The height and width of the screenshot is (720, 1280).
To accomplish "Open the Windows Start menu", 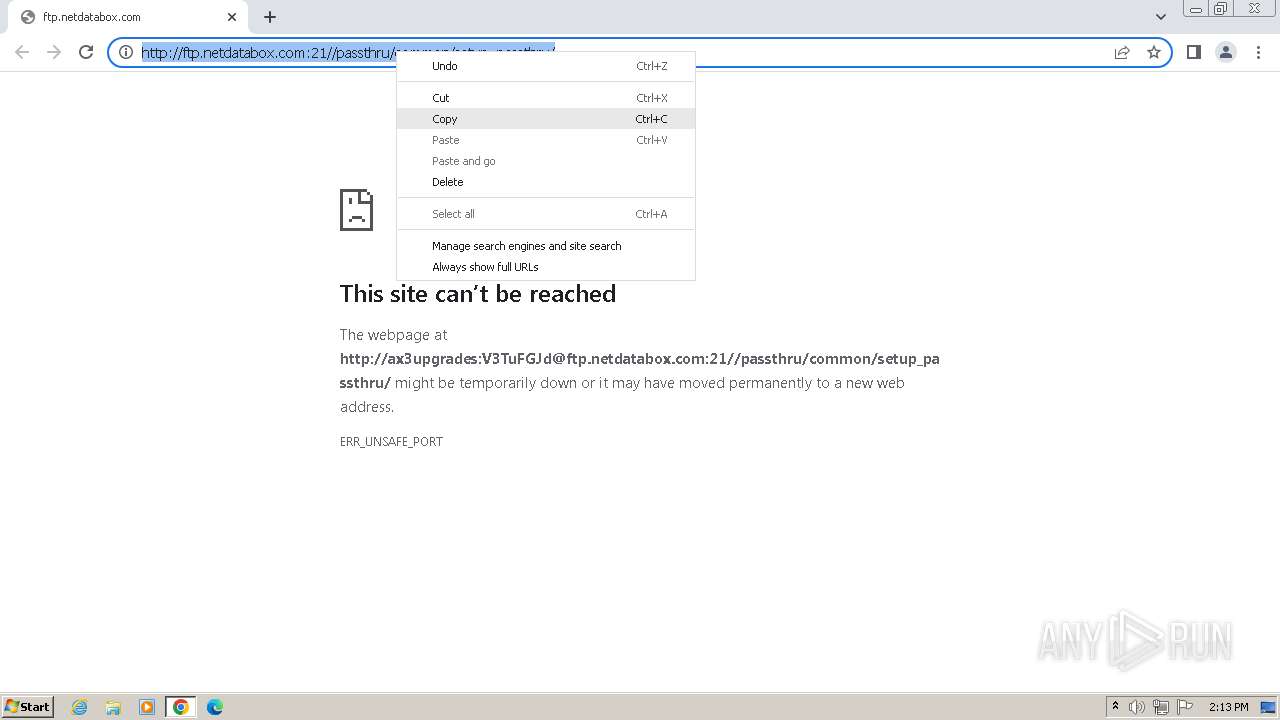I will point(28,706).
